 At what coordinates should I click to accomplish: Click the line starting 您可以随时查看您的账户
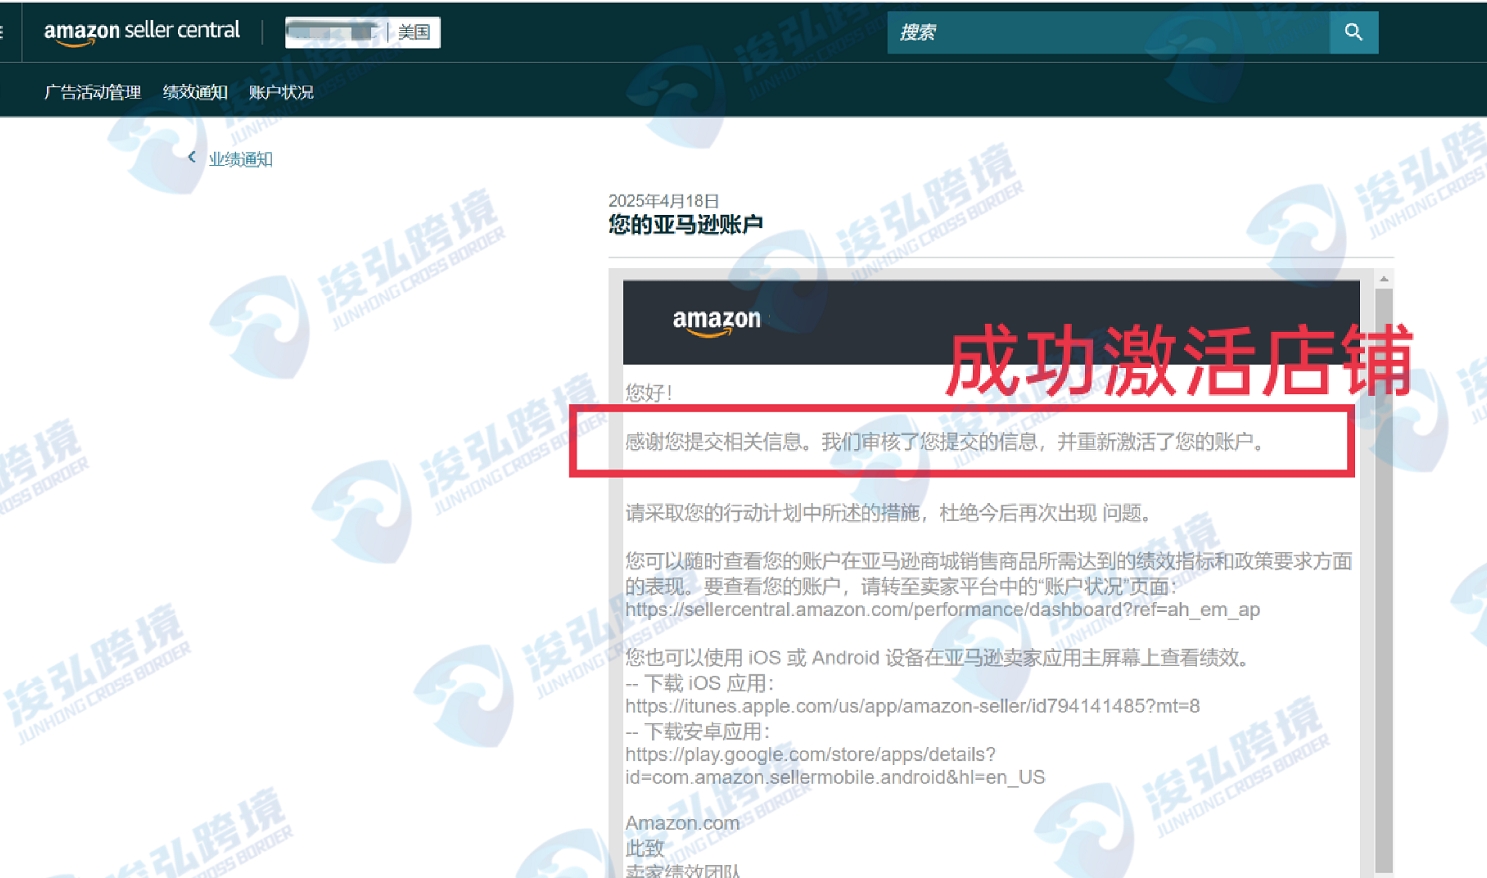[989, 573]
